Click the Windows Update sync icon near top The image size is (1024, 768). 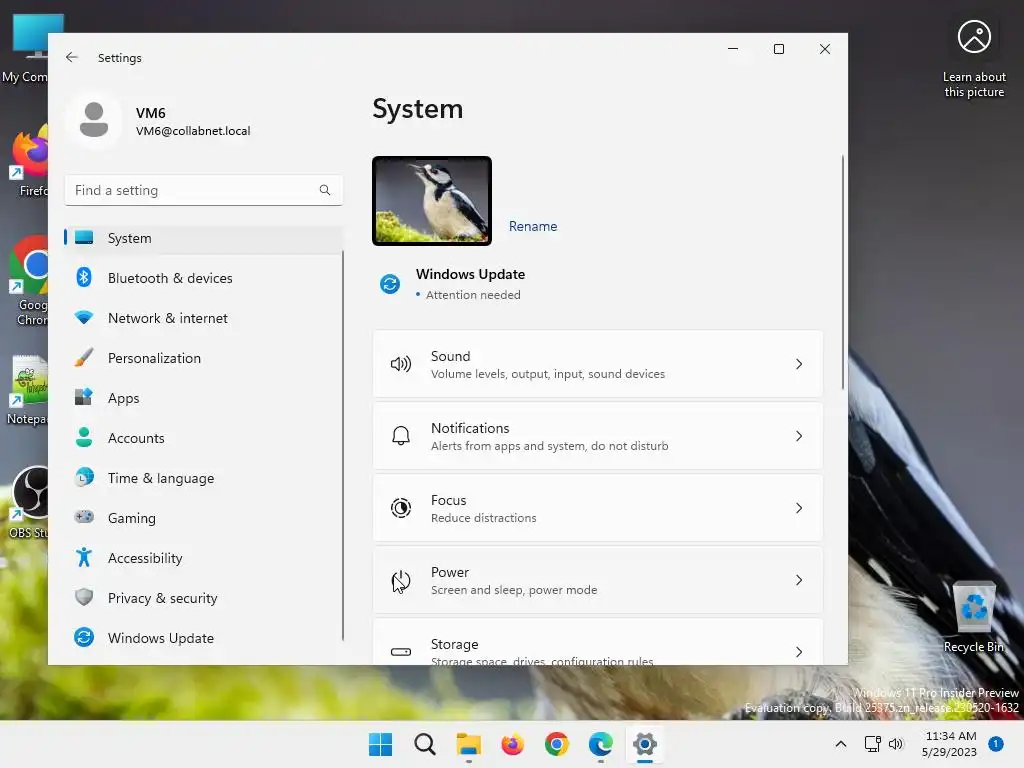point(390,284)
